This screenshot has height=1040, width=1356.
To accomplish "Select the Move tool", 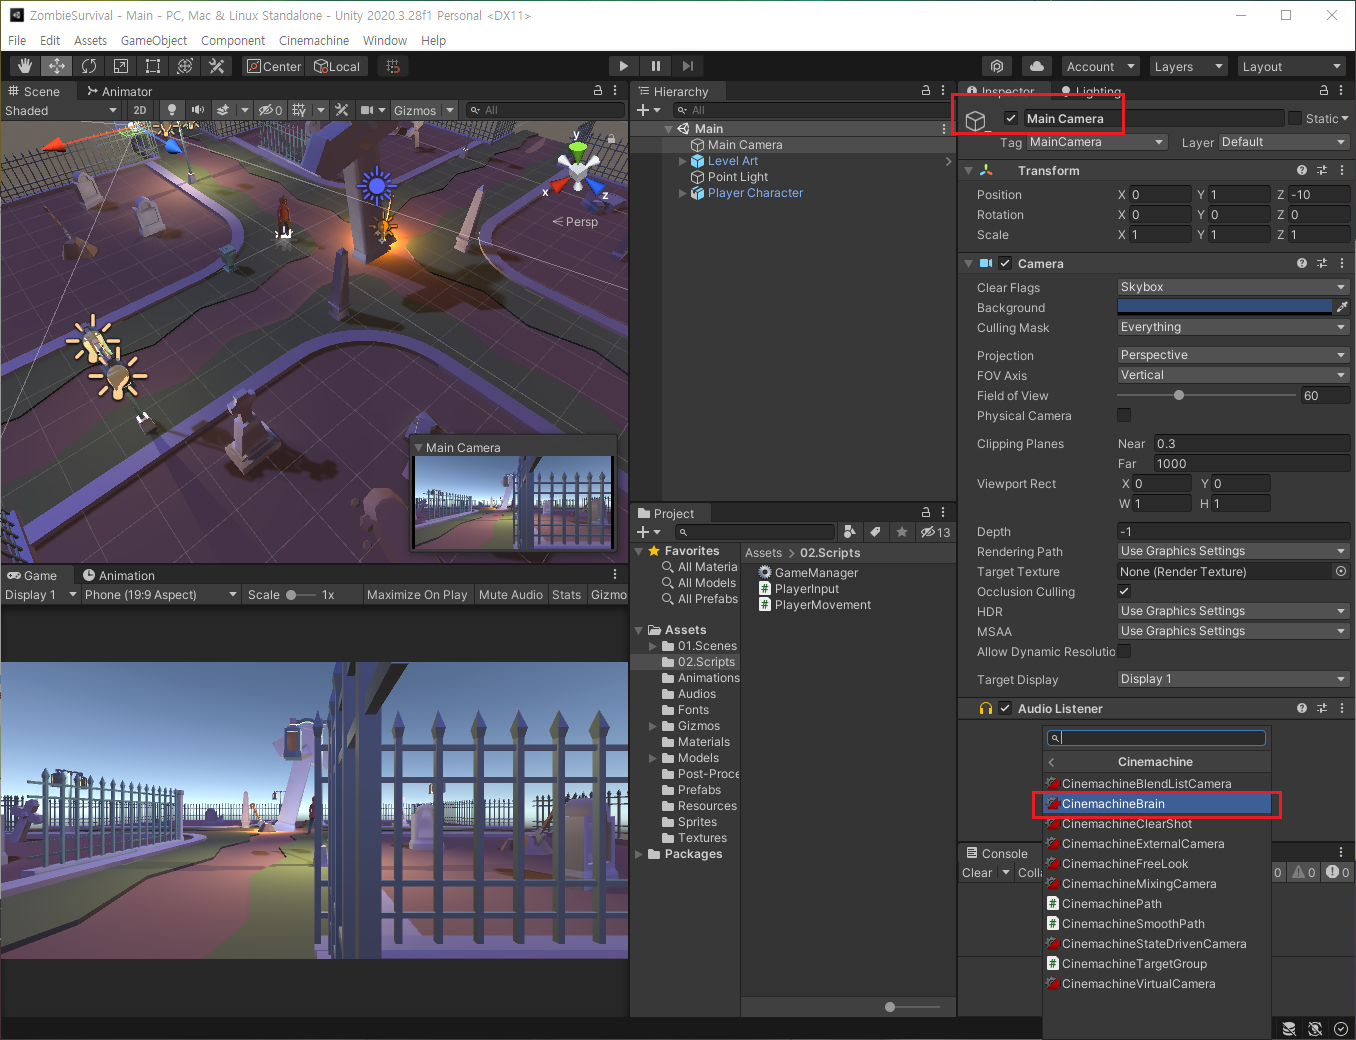I will pyautogui.click(x=57, y=66).
